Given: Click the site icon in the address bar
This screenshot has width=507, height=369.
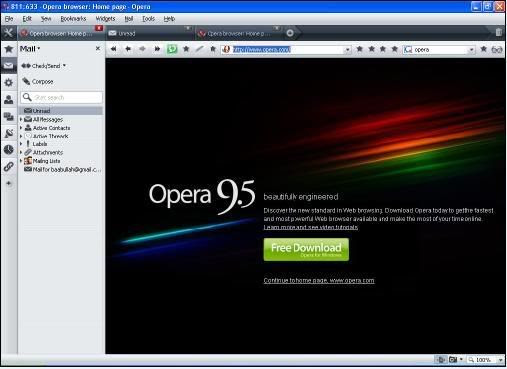Looking at the screenshot, I should pos(226,49).
